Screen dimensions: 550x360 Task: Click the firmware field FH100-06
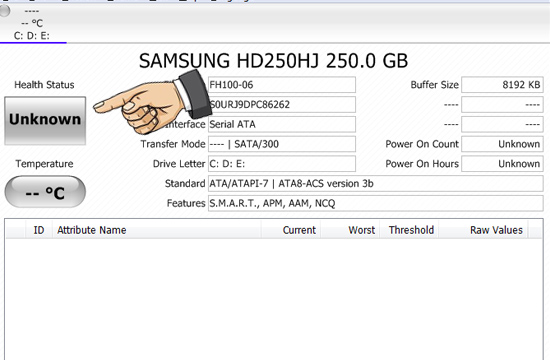282,85
